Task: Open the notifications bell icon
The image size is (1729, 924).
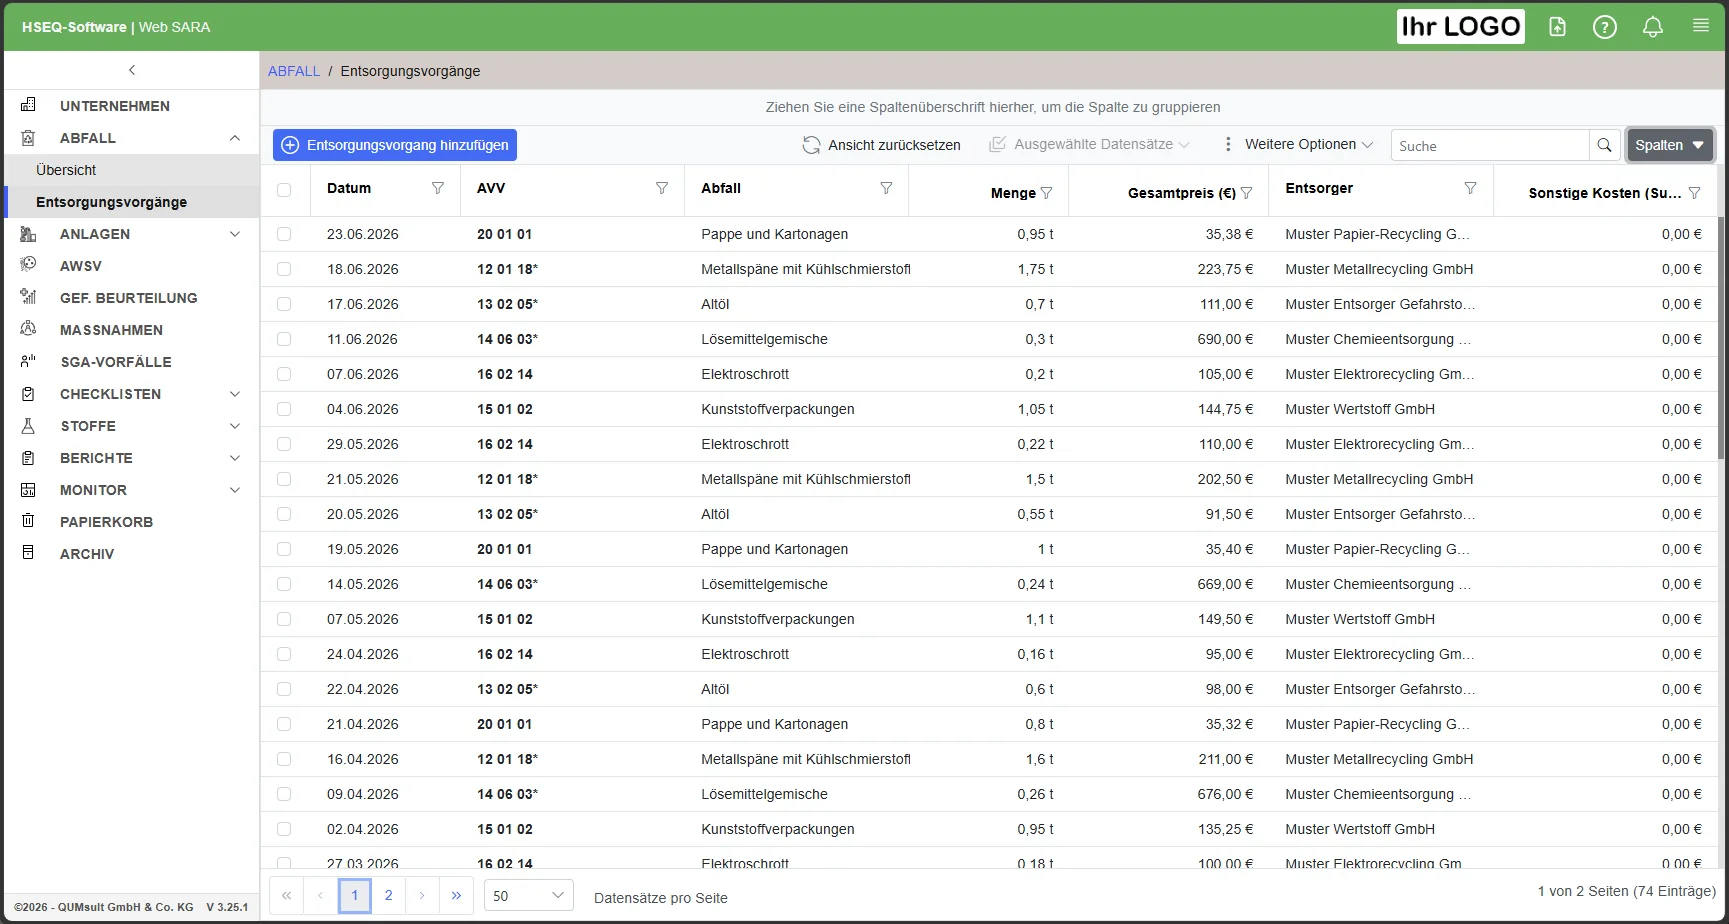Action: tap(1653, 27)
